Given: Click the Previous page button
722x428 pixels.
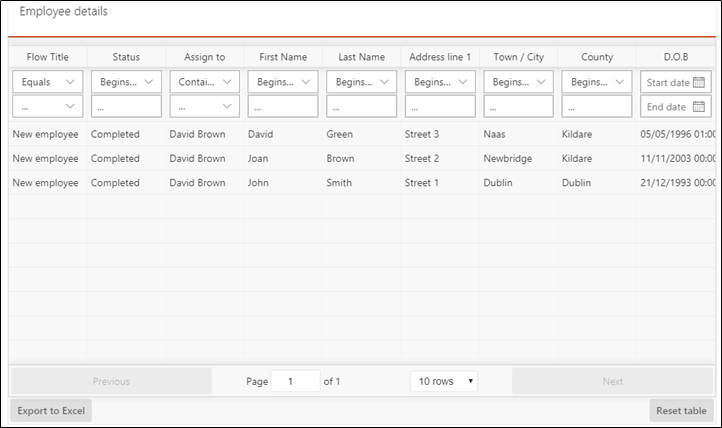Looking at the screenshot, I should pos(111,381).
